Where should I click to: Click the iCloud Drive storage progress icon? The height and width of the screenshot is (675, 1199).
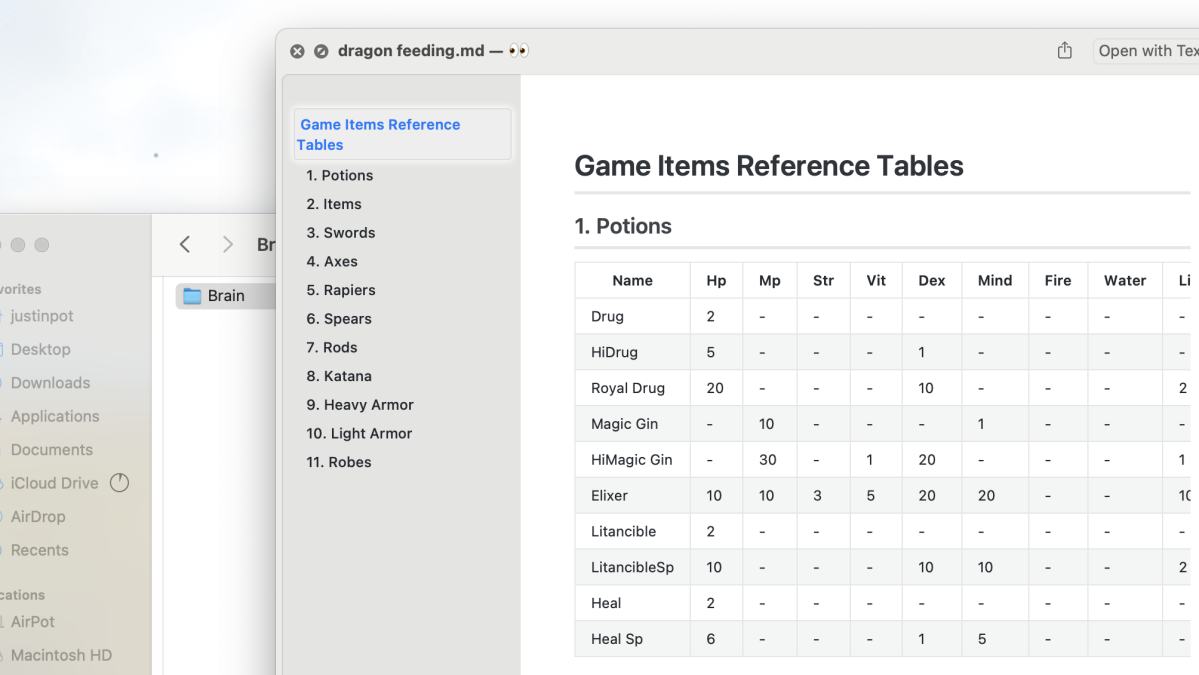pyautogui.click(x=119, y=483)
